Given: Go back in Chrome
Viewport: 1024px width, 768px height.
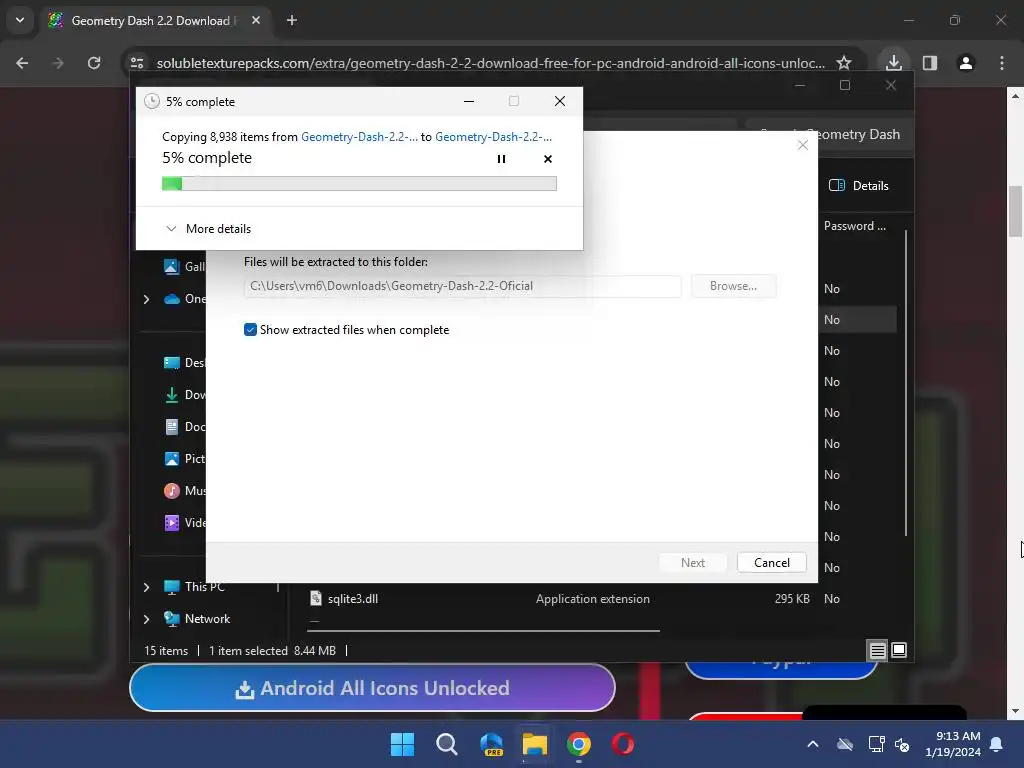Looking at the screenshot, I should pyautogui.click(x=22, y=63).
